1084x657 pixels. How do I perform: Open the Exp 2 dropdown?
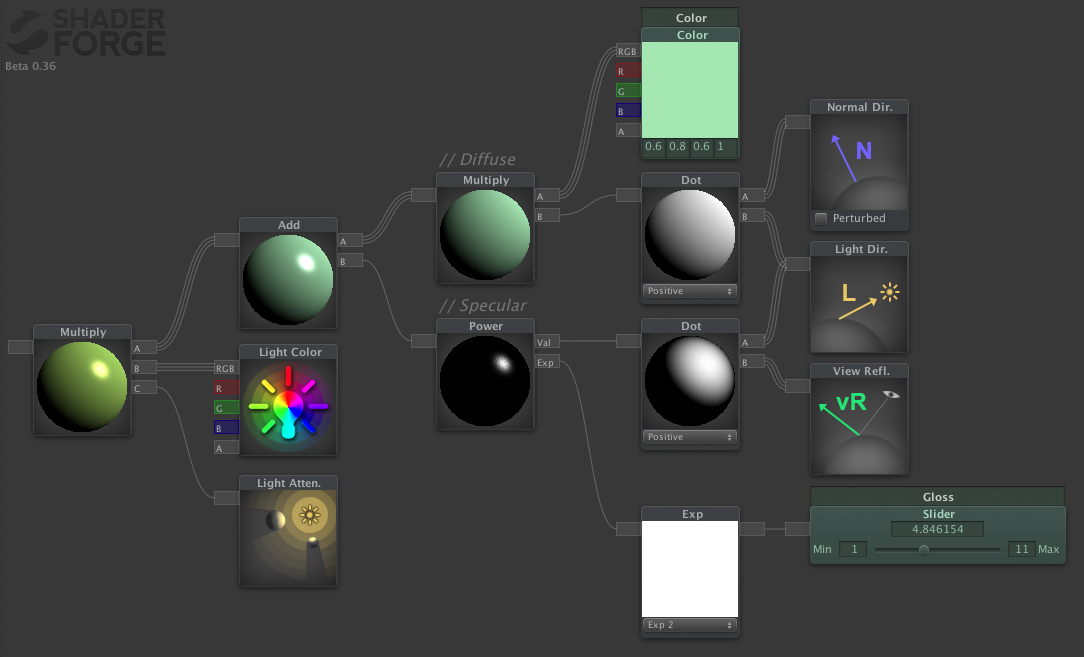(x=690, y=625)
